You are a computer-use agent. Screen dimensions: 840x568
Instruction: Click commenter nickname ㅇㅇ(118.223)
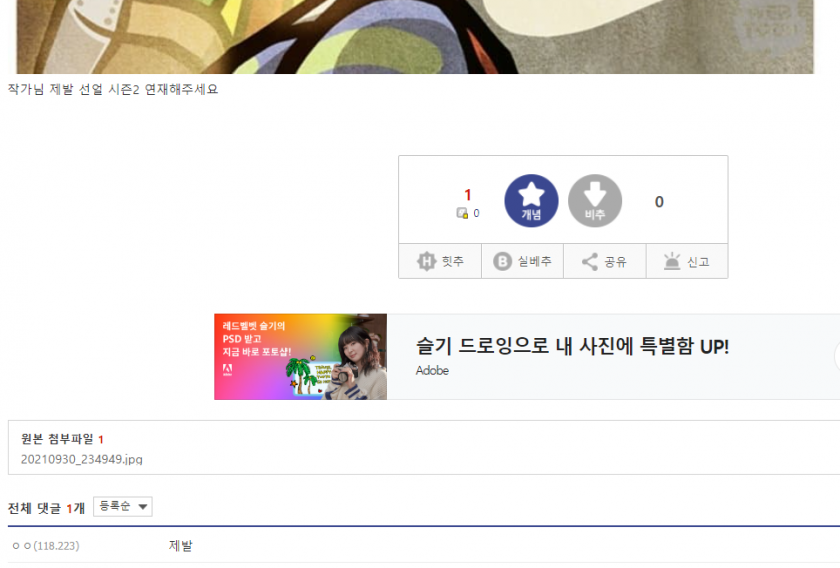click(46, 545)
